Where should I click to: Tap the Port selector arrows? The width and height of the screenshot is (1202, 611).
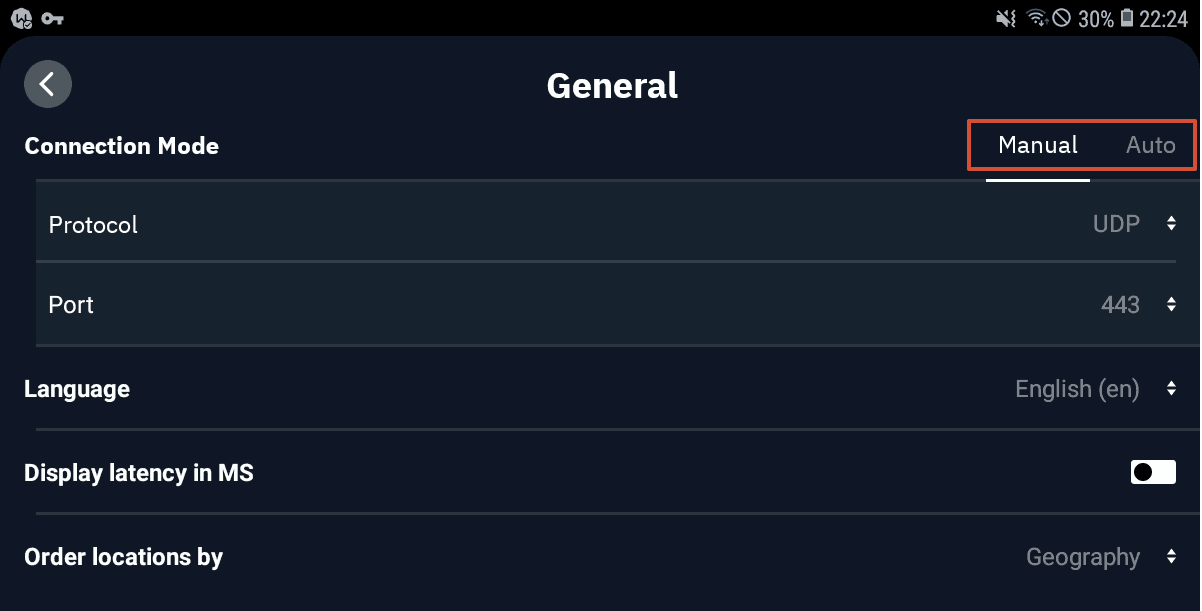[1171, 305]
